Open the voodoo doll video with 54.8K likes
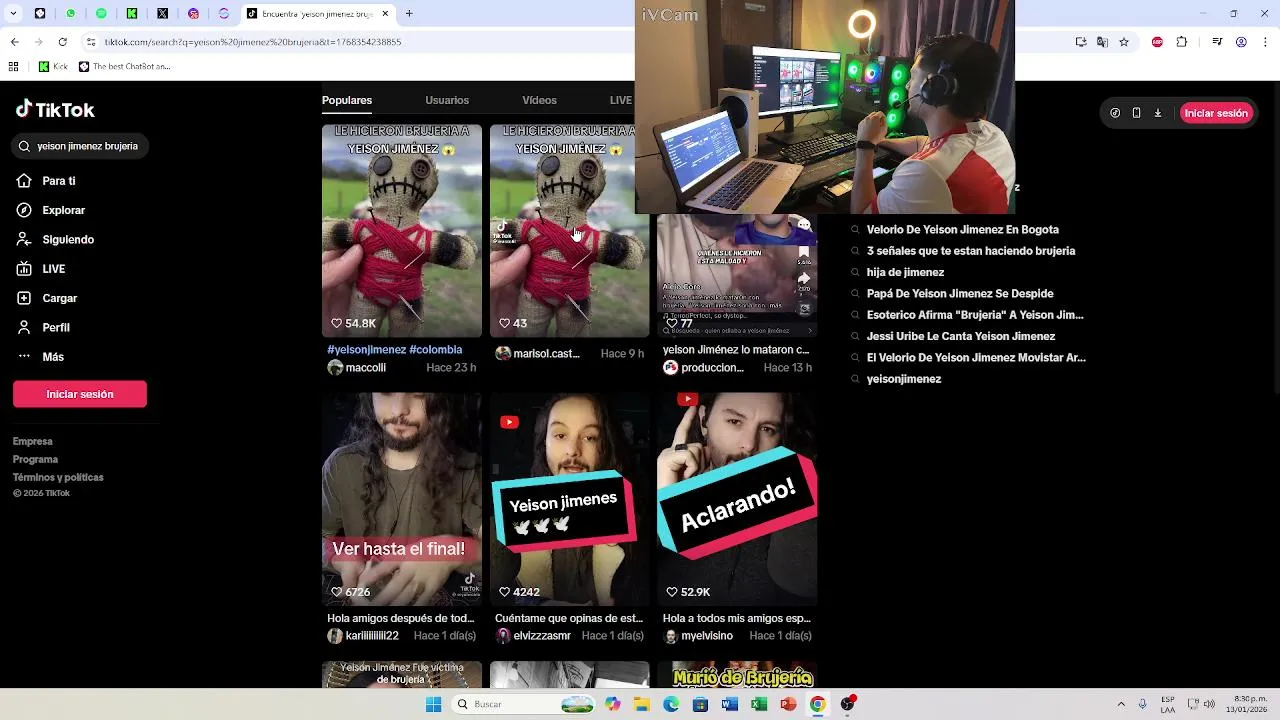 402,230
